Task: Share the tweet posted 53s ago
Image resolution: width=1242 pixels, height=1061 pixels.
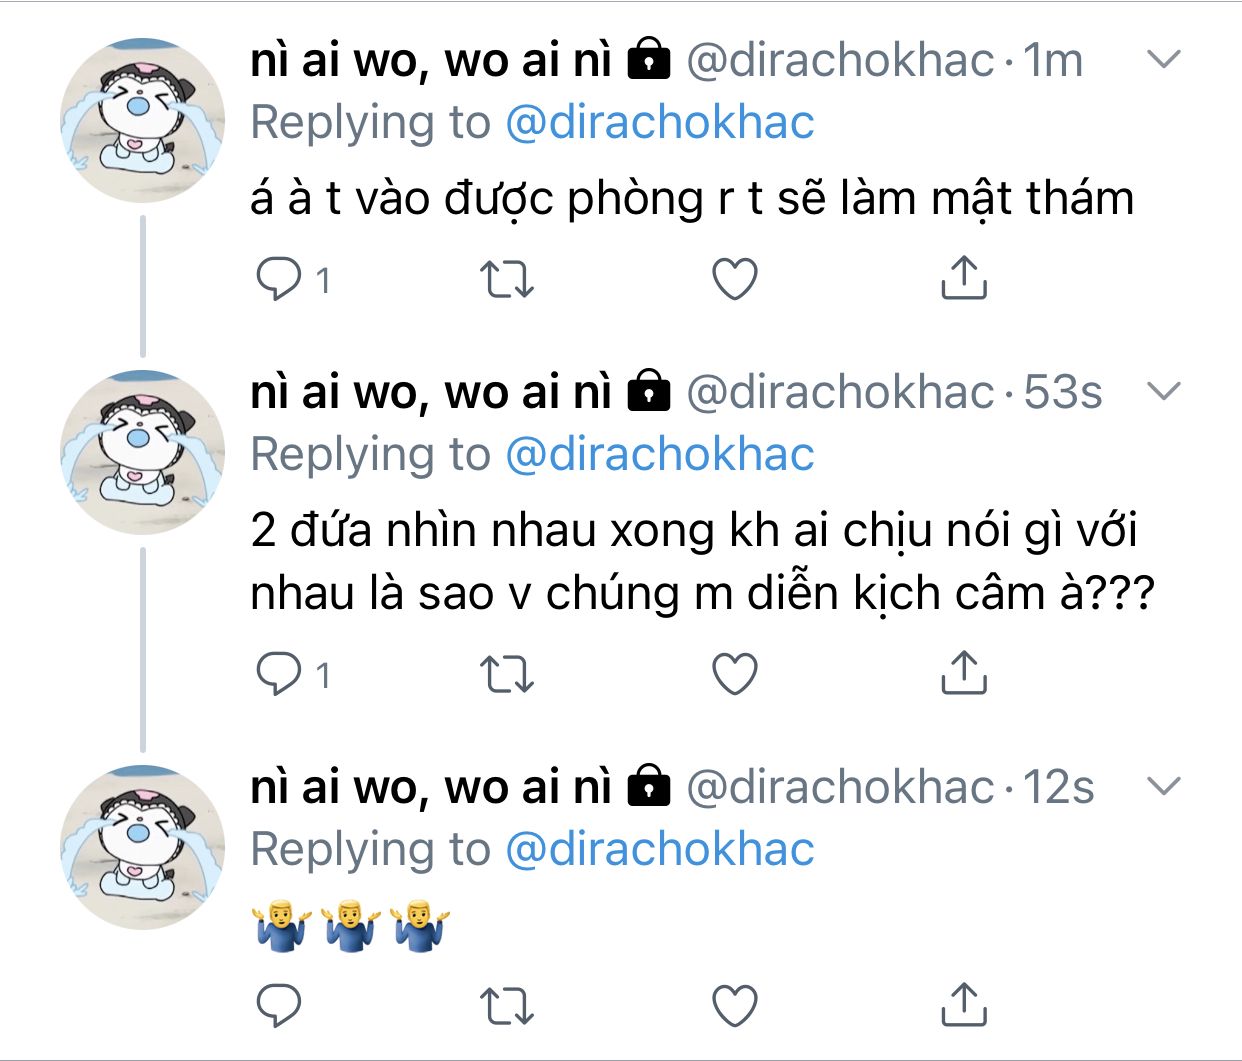Action: pos(964,672)
